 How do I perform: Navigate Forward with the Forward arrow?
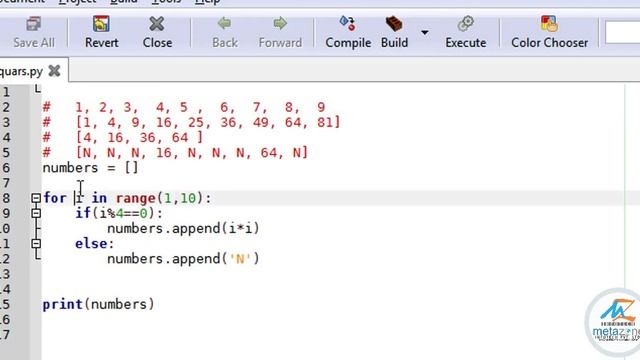280,32
